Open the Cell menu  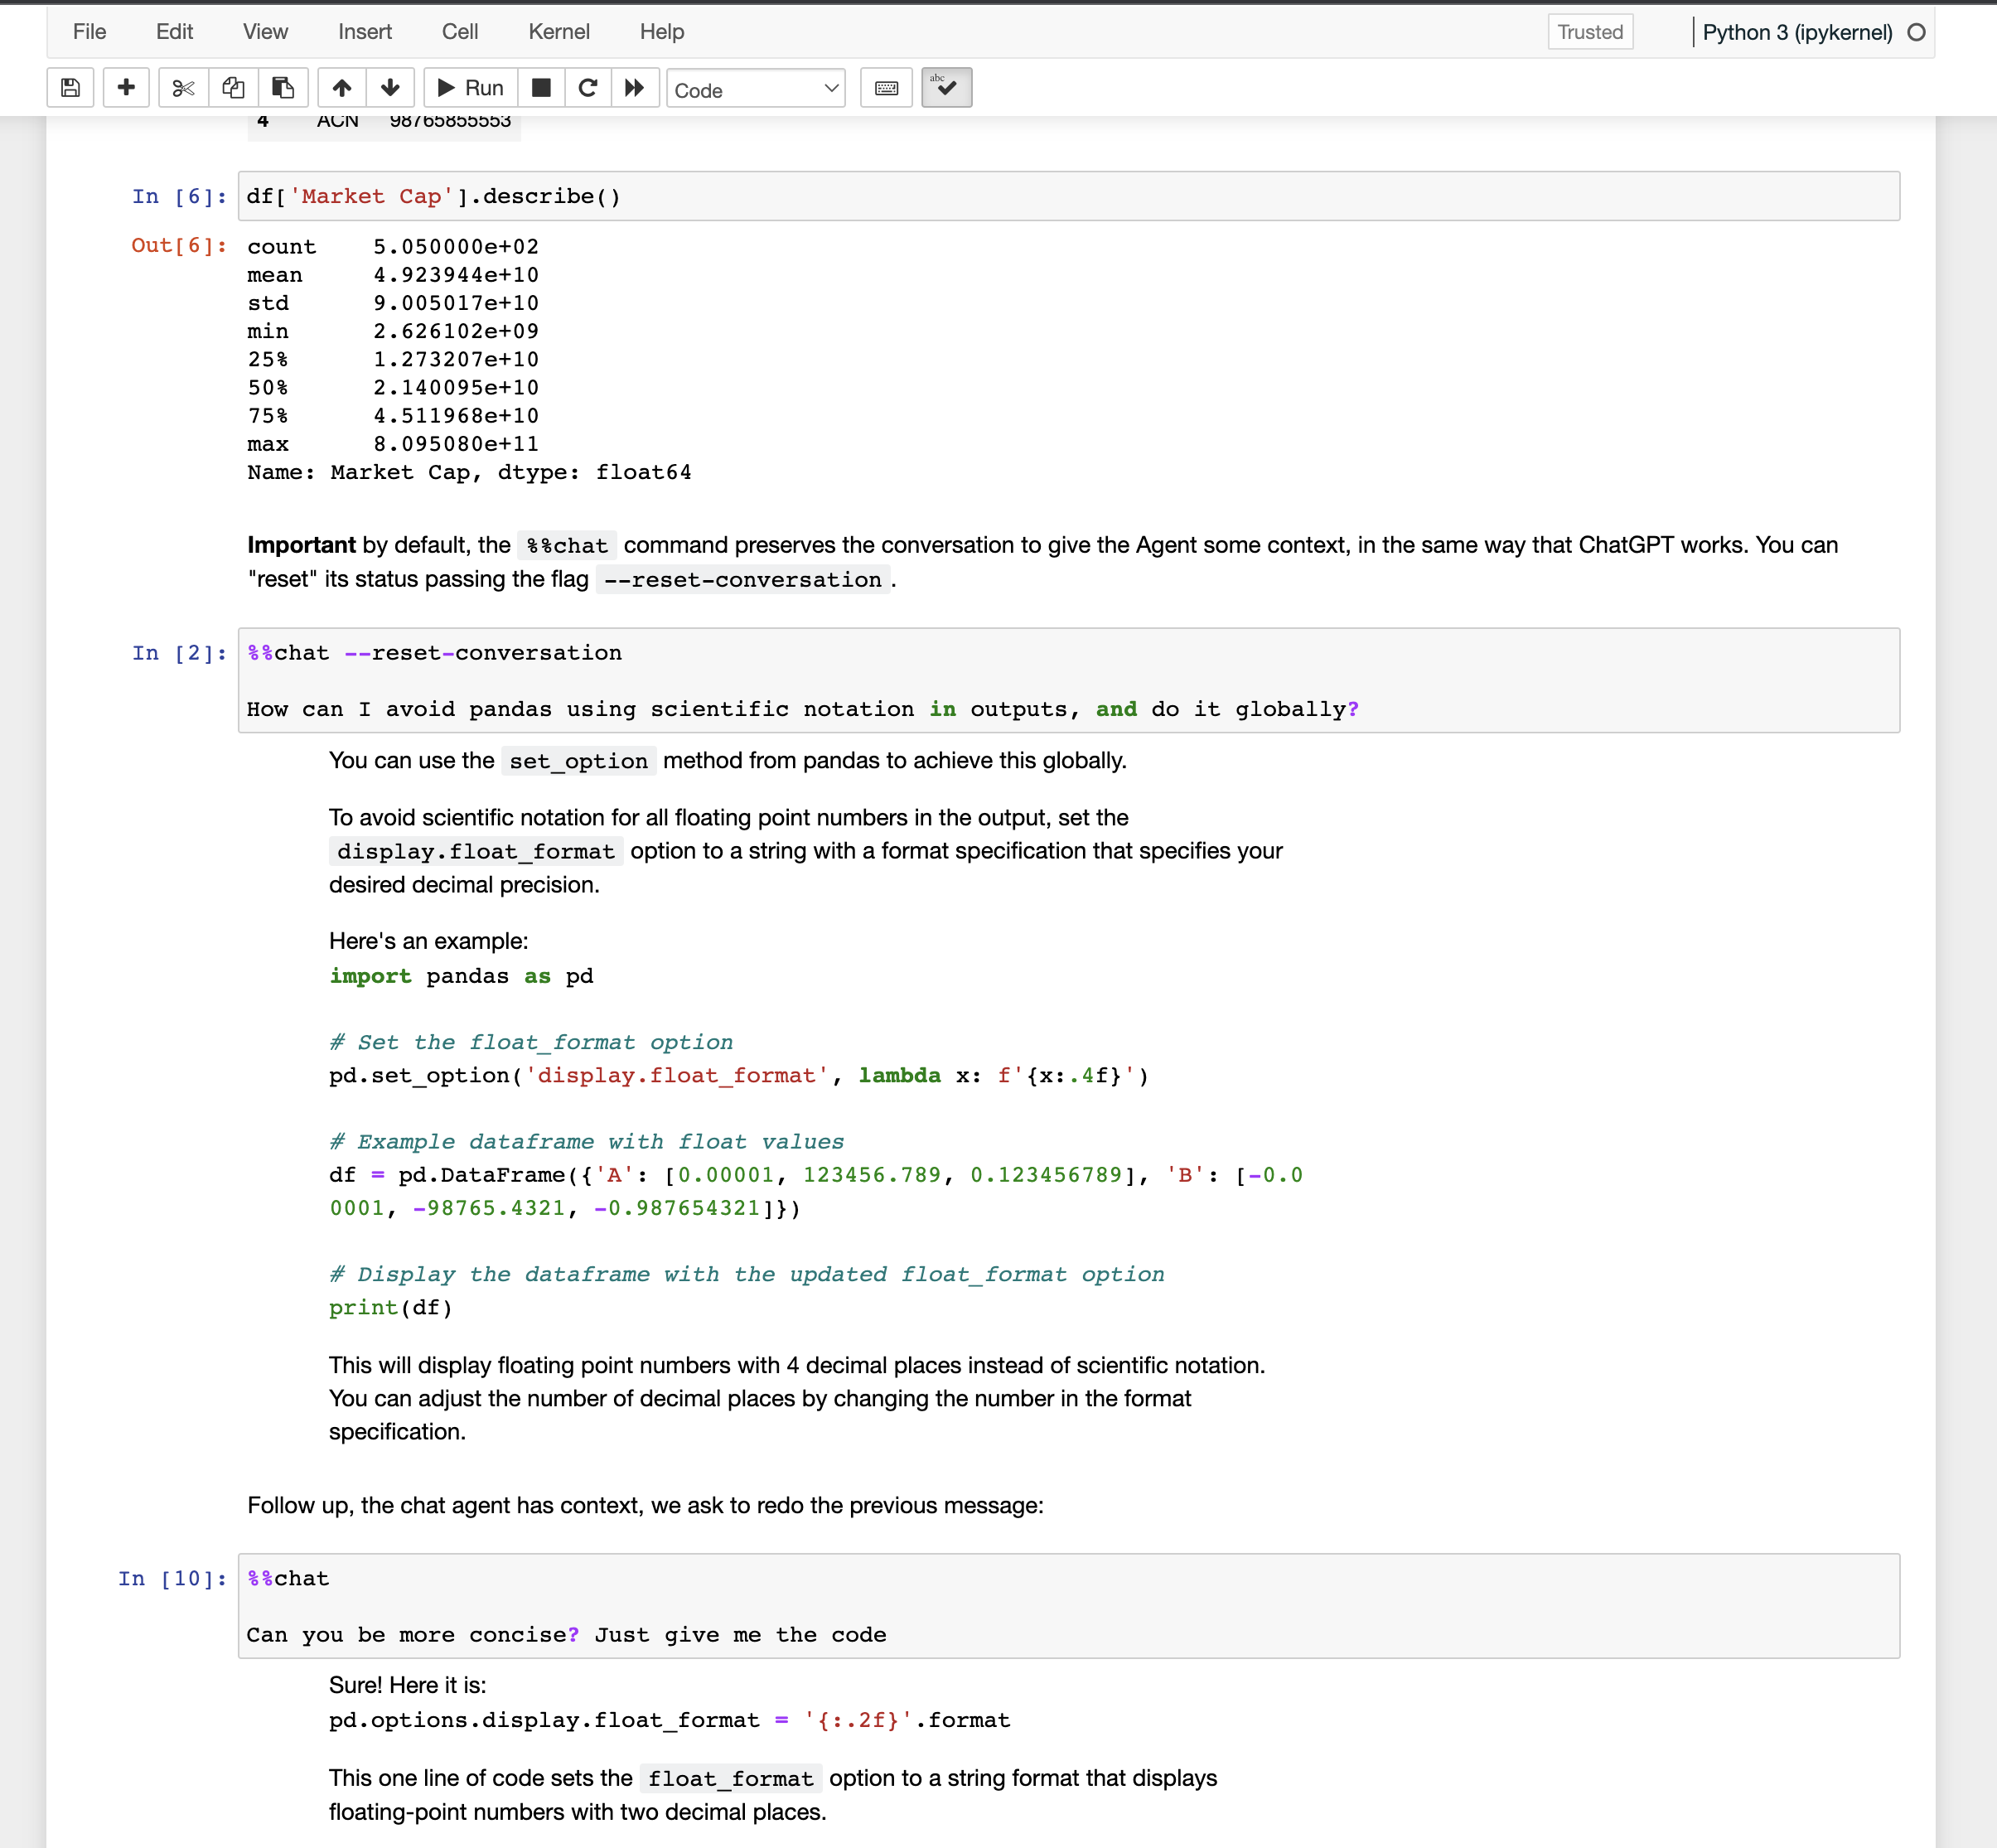pos(459,30)
